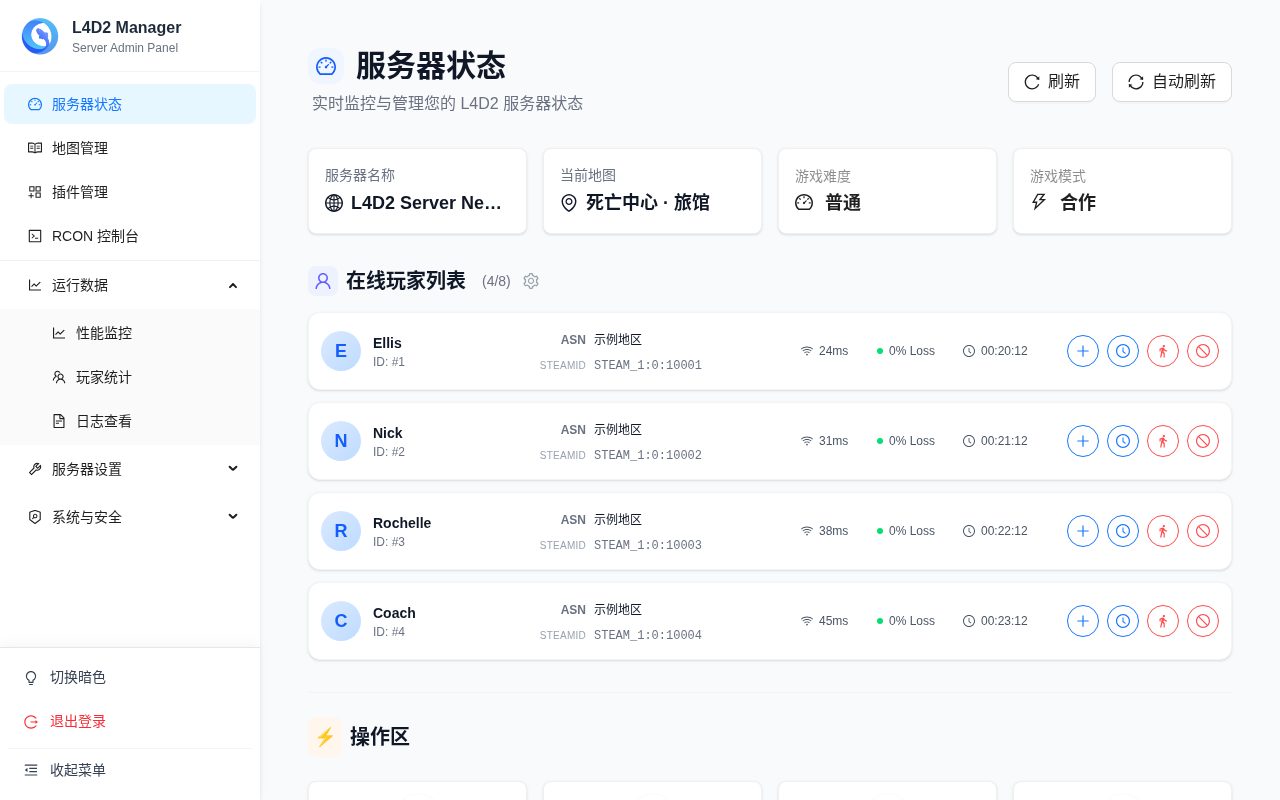Click the red ban icon for Coach
1280x800 pixels.
click(1203, 621)
